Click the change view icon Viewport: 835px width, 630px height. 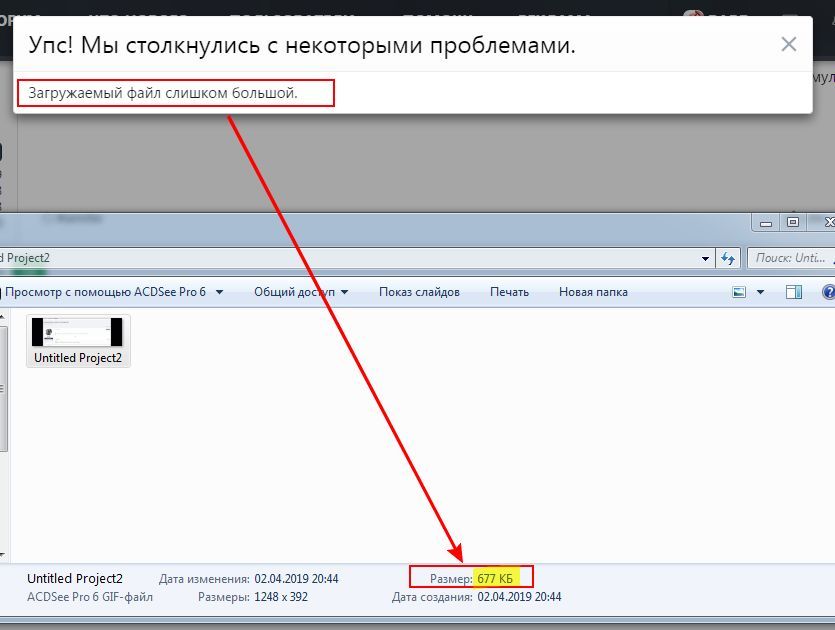click(739, 292)
